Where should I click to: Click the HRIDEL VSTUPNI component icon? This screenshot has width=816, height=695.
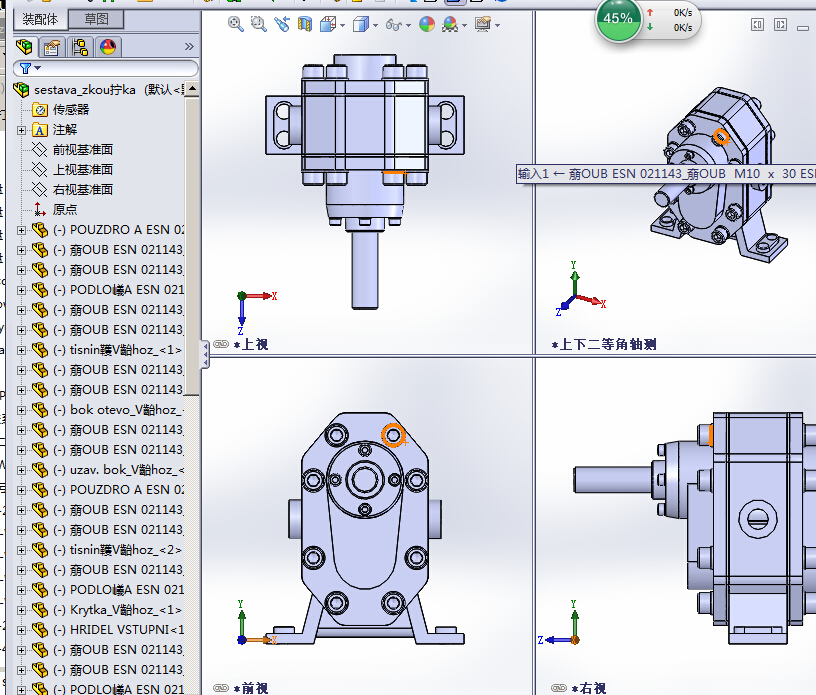coord(40,630)
